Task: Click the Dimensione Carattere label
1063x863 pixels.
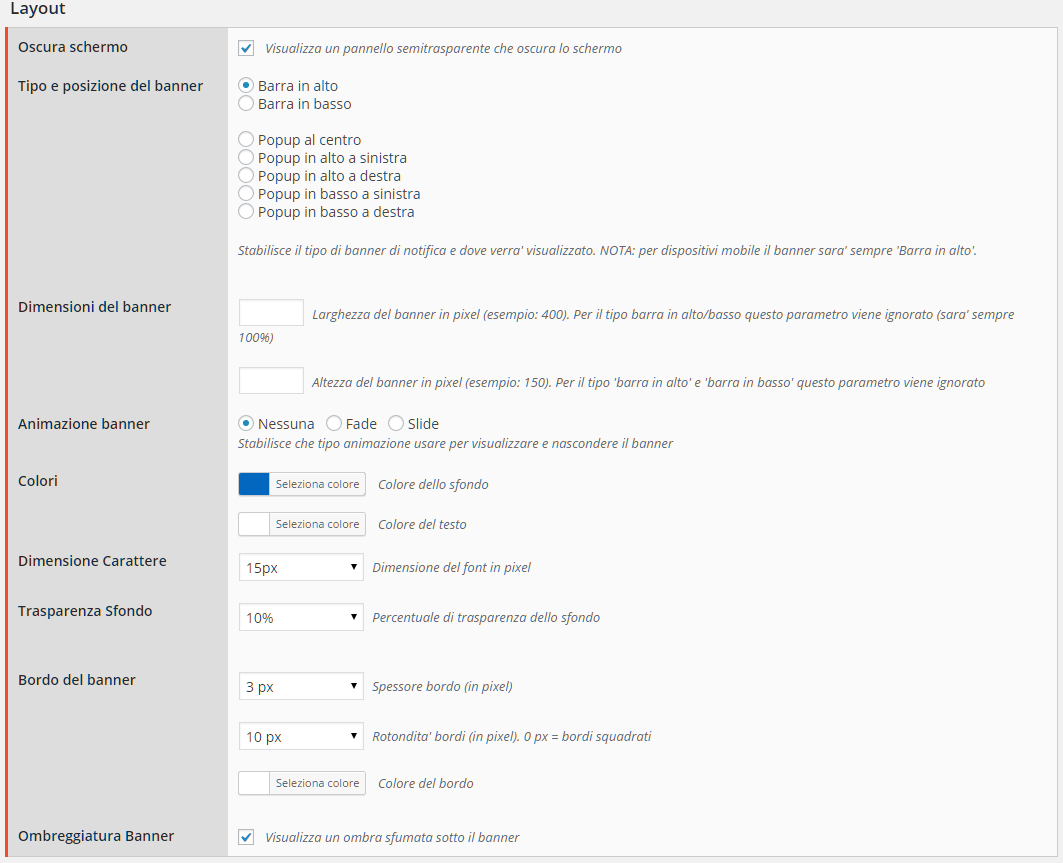Action: pyautogui.click(x=92, y=561)
